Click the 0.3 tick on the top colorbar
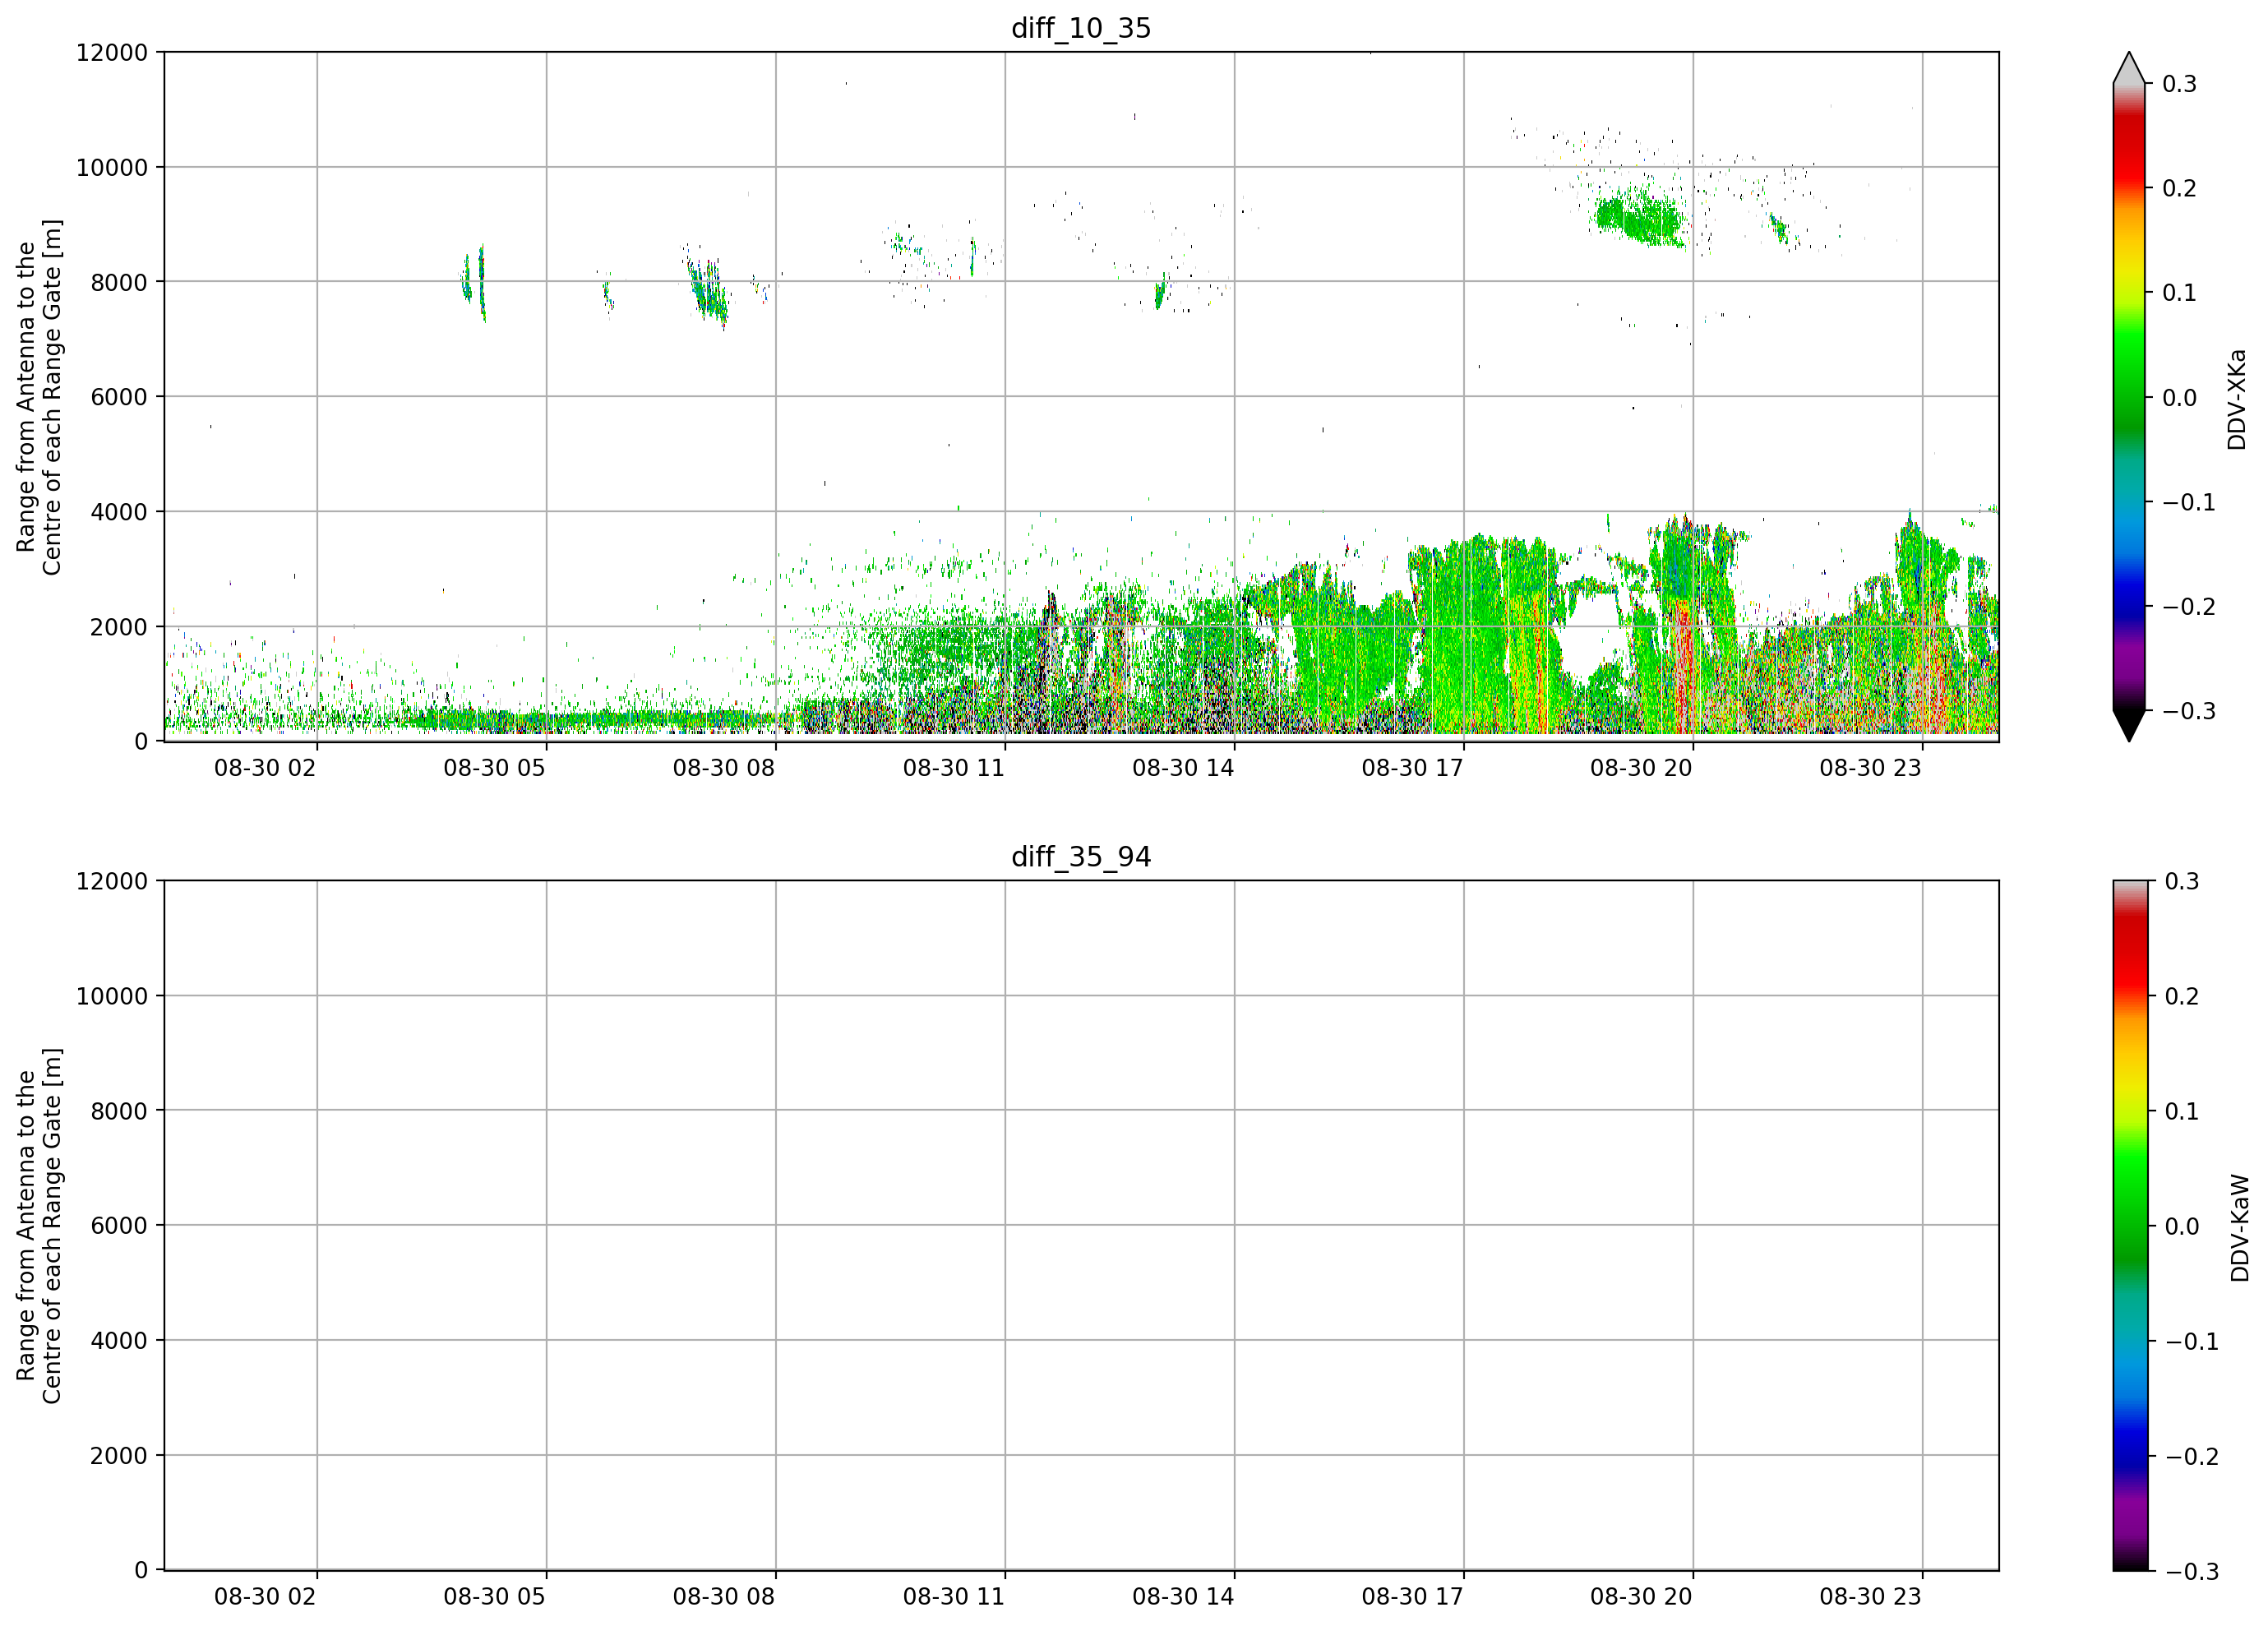2268x1626 pixels. click(2179, 84)
